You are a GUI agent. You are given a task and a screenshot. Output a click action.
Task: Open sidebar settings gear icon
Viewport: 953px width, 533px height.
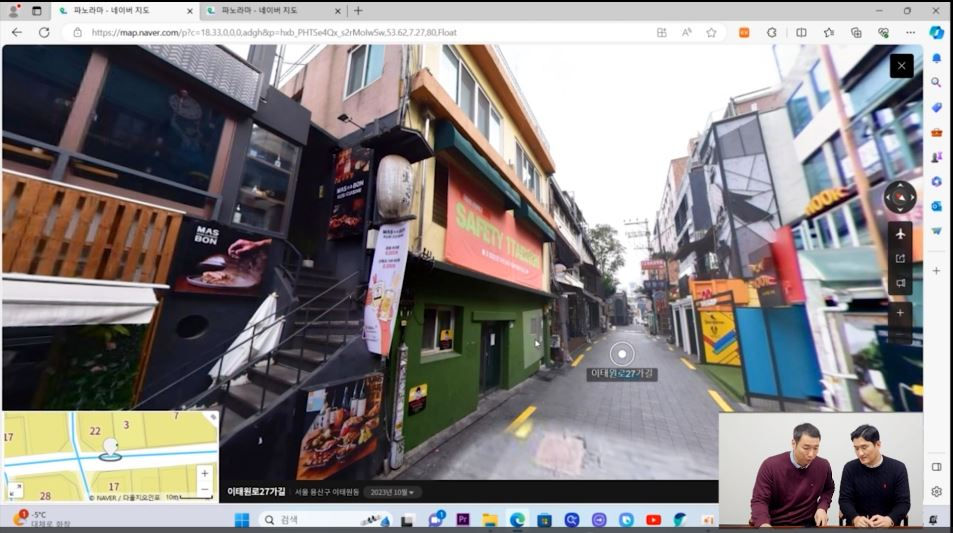937,491
